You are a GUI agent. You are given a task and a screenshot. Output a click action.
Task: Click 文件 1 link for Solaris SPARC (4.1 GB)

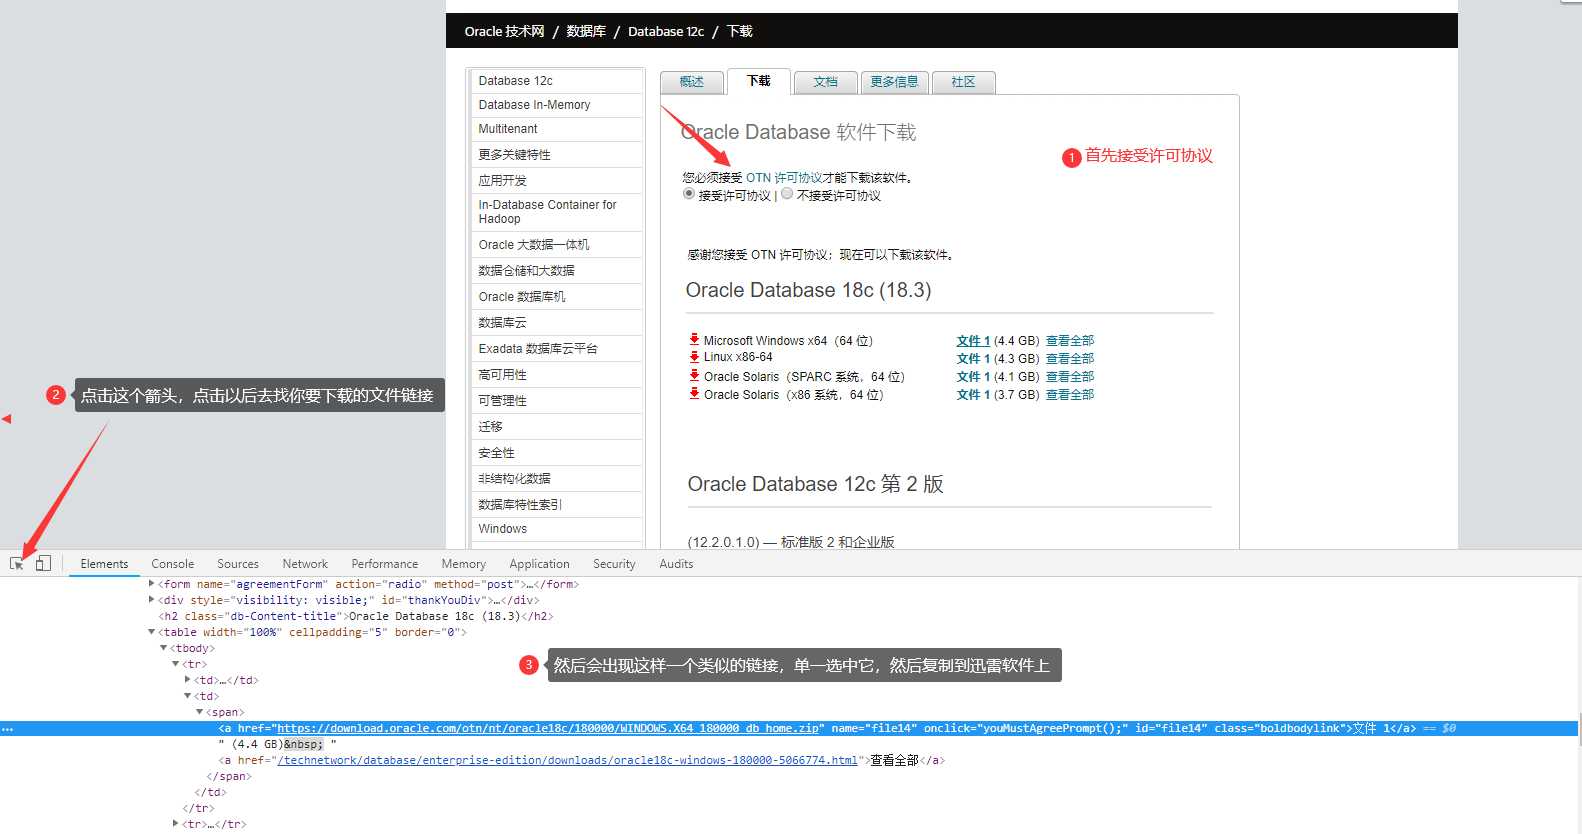973,377
